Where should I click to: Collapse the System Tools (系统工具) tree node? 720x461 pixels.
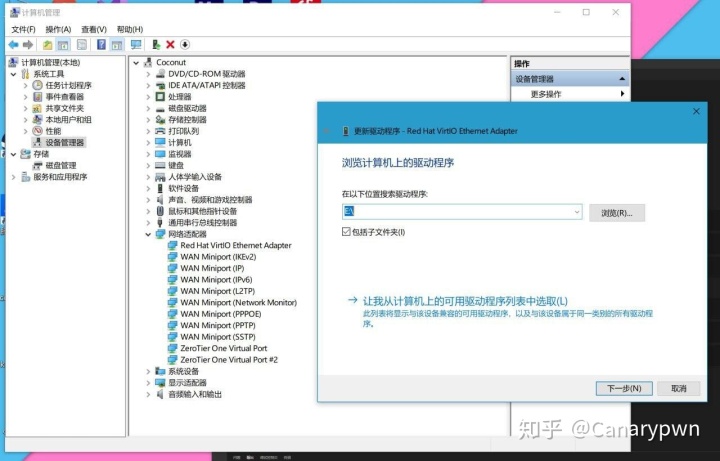click(x=14, y=74)
